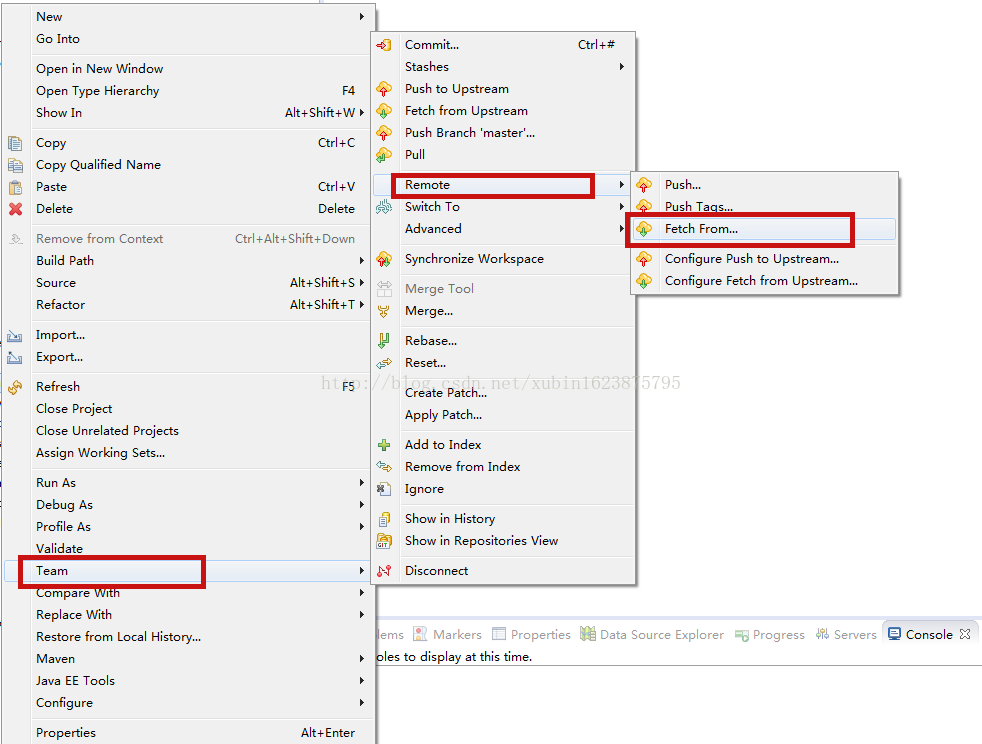Select Push Tags... menu item
The image size is (982, 744).
tap(764, 207)
